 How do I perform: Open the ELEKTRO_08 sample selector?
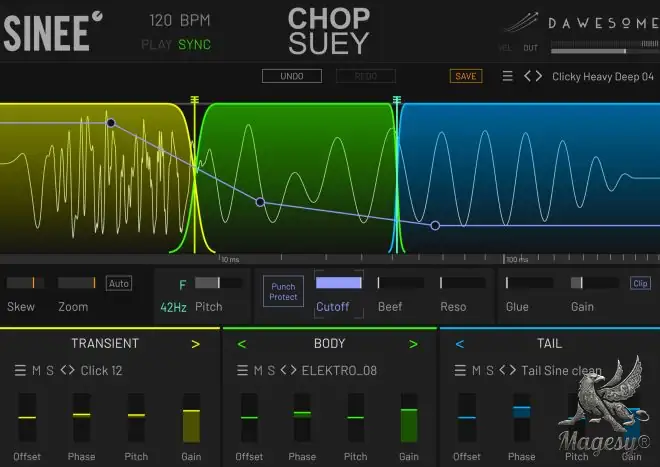point(339,371)
